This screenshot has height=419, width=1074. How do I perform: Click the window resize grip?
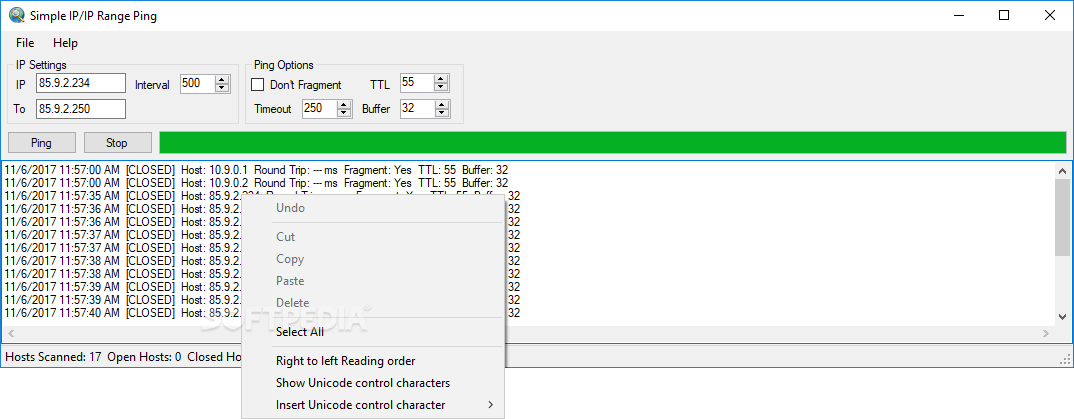click(1066, 359)
